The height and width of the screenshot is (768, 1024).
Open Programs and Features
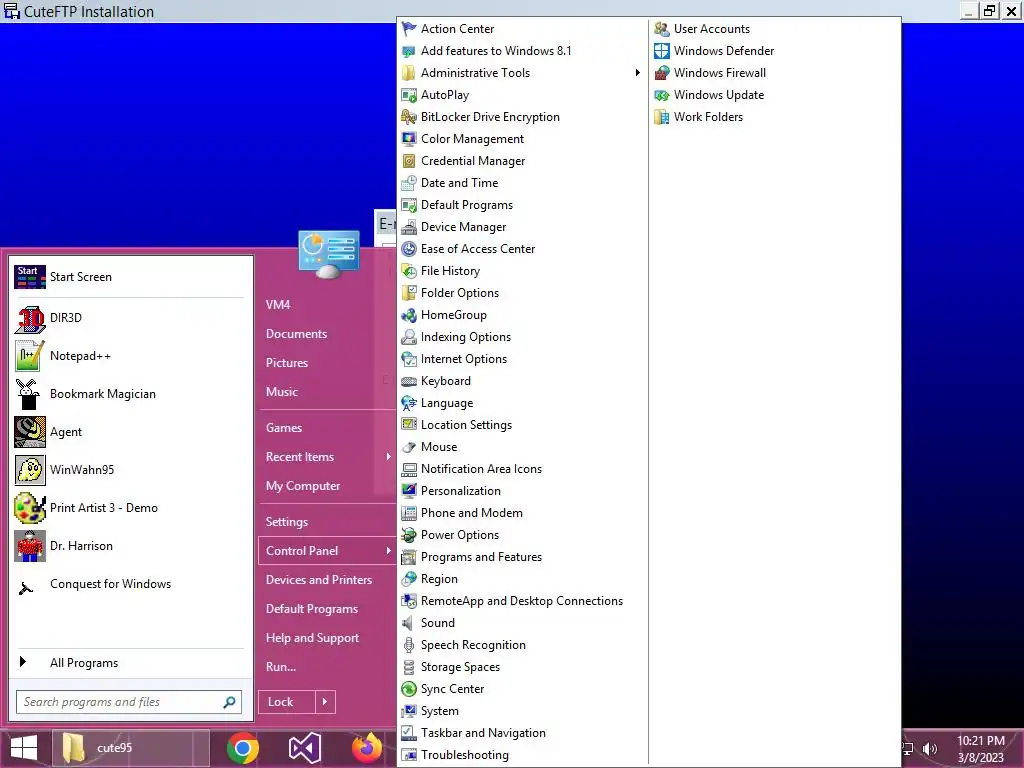click(x=522, y=557)
